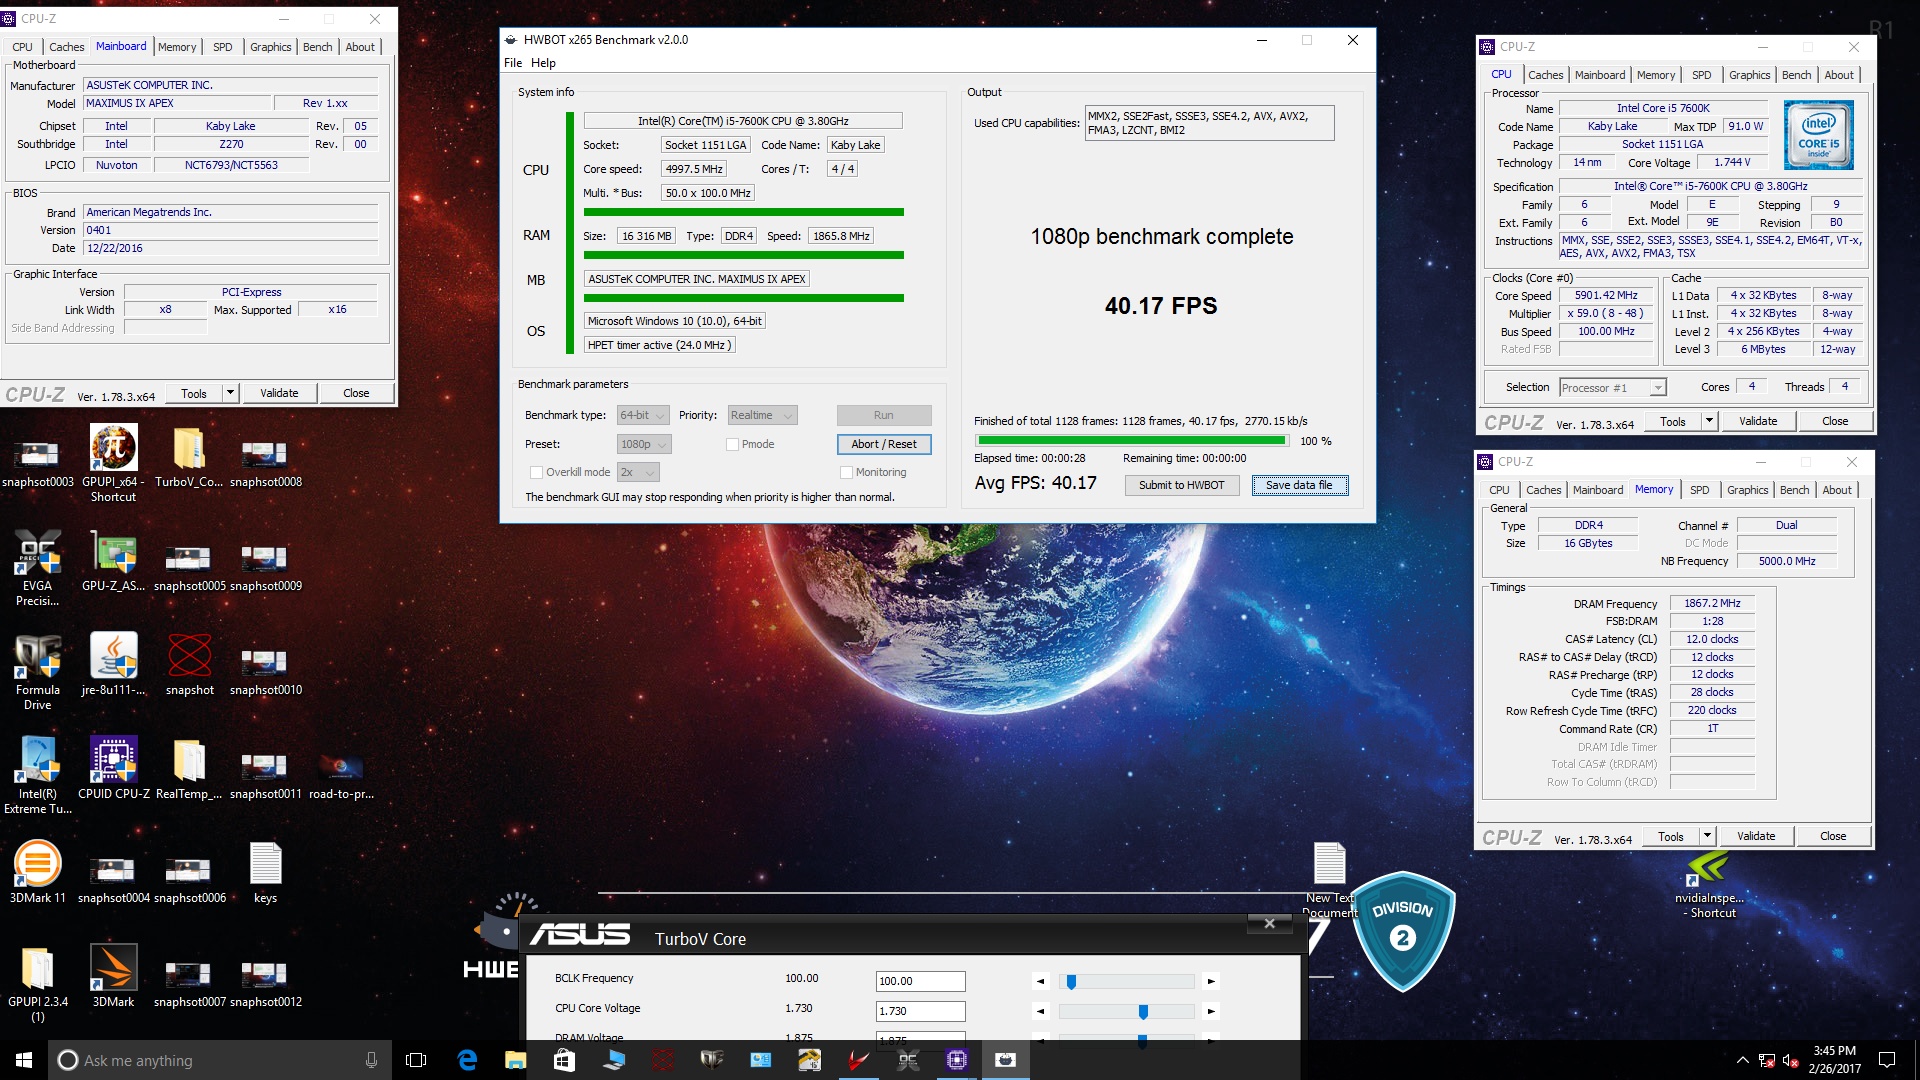Open road-to-pr... desktop file
Screen dimensions: 1920x1080
pos(341,776)
